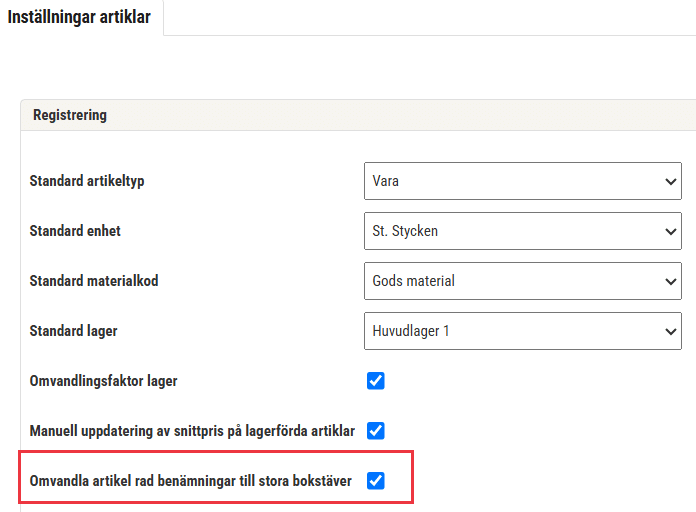Expand the Gods material dropdown
This screenshot has height=512, width=696.
click(523, 281)
